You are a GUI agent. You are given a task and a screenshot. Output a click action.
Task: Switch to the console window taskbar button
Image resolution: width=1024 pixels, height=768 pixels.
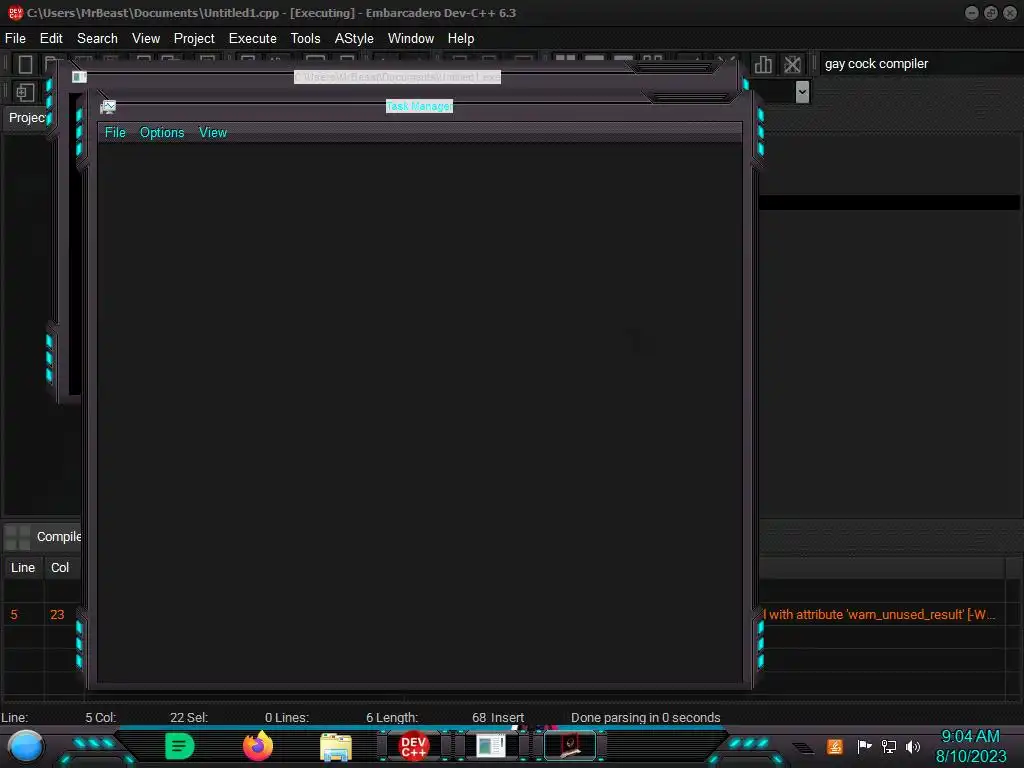click(x=491, y=746)
